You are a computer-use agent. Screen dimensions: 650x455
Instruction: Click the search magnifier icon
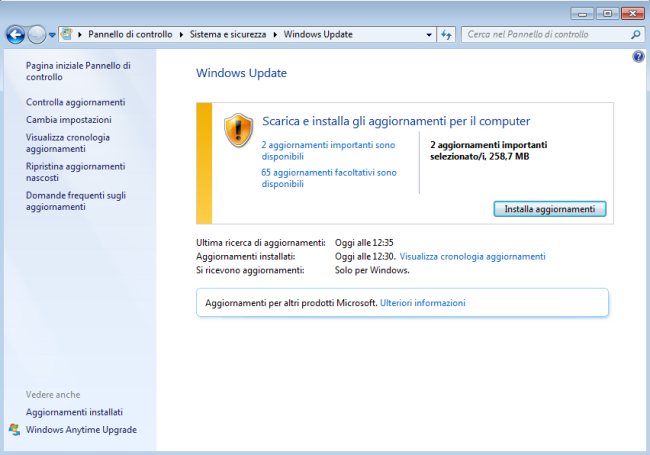(635, 35)
